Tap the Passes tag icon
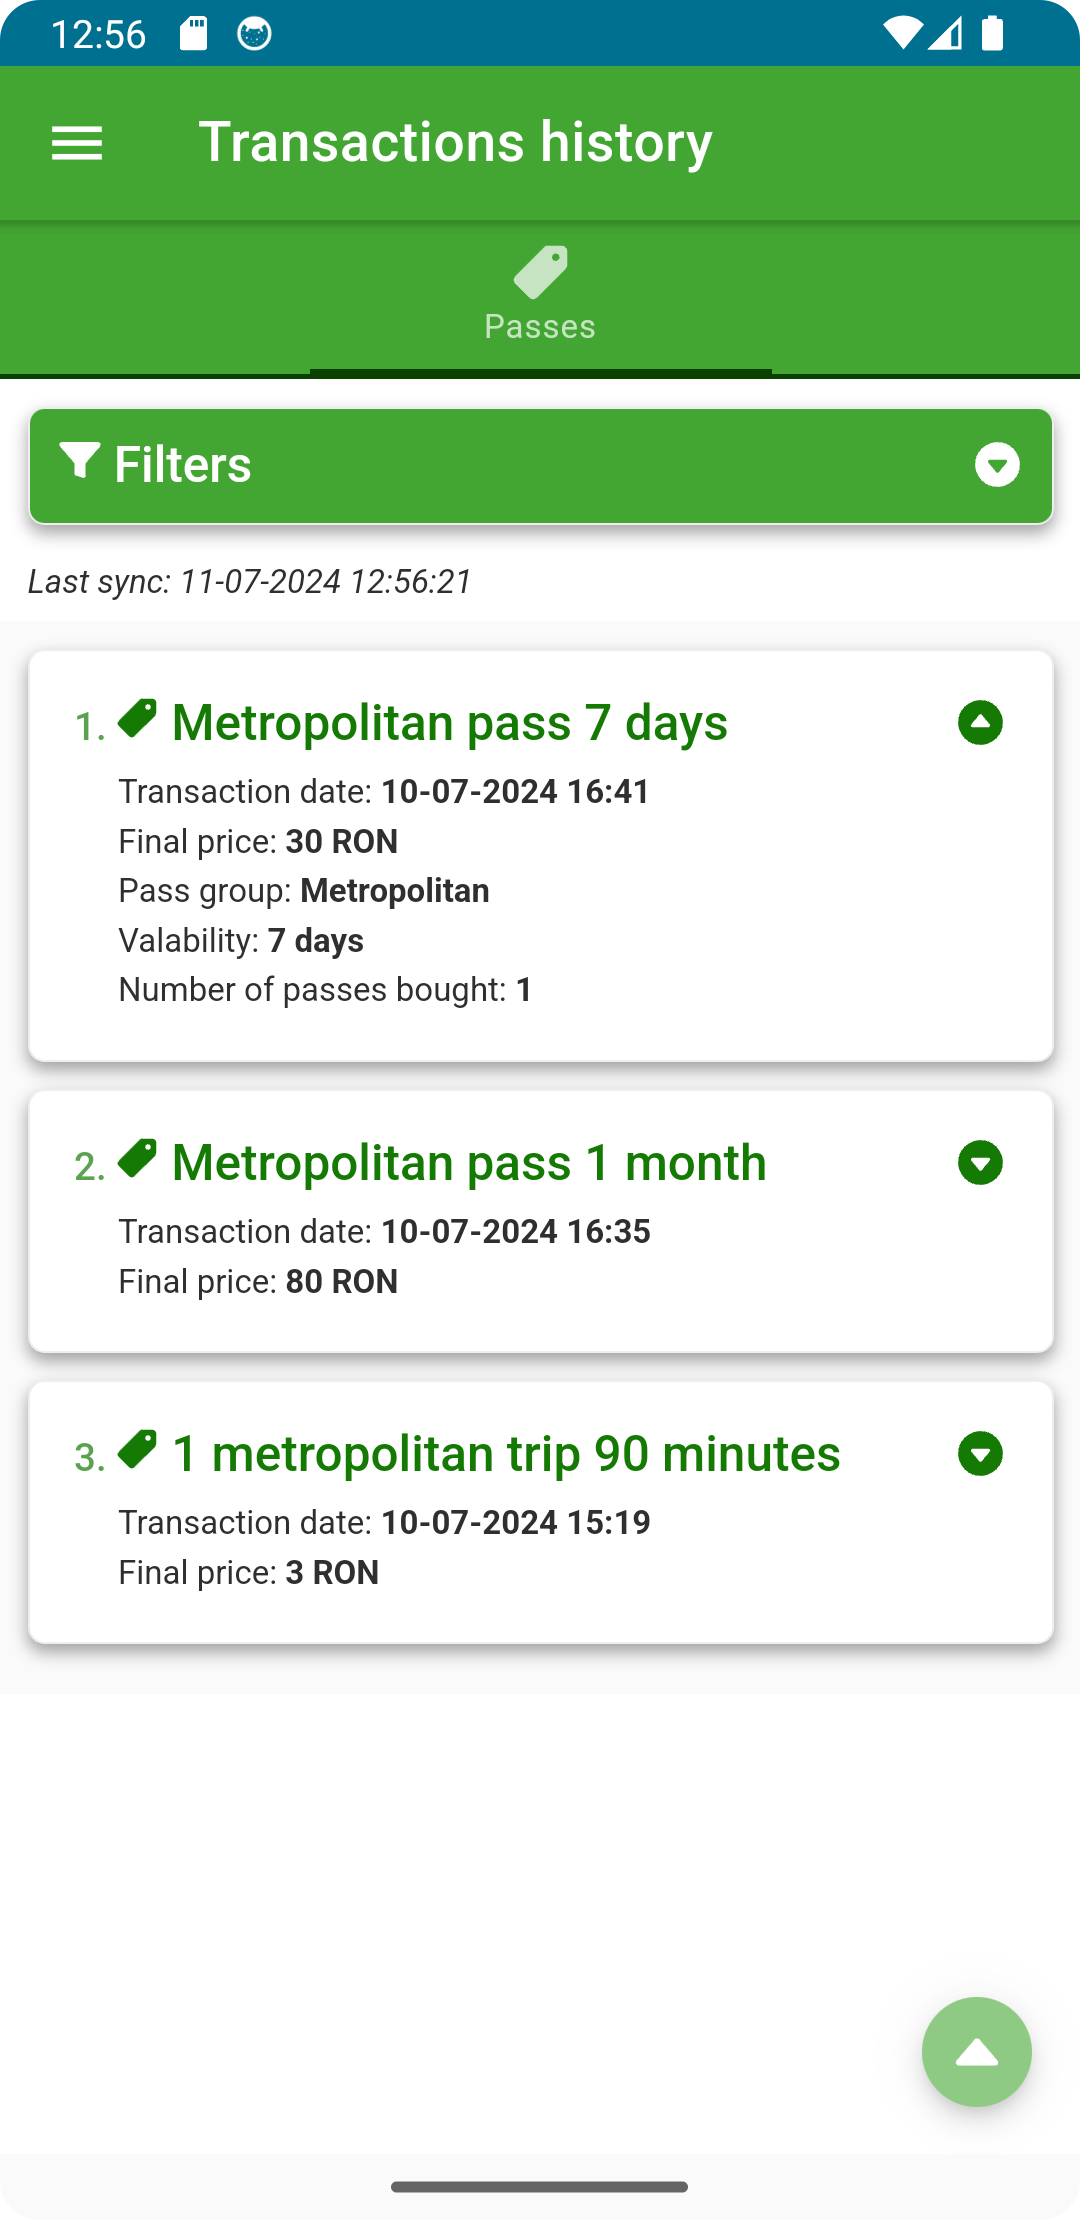Viewport: 1080px width, 2220px height. 540,272
